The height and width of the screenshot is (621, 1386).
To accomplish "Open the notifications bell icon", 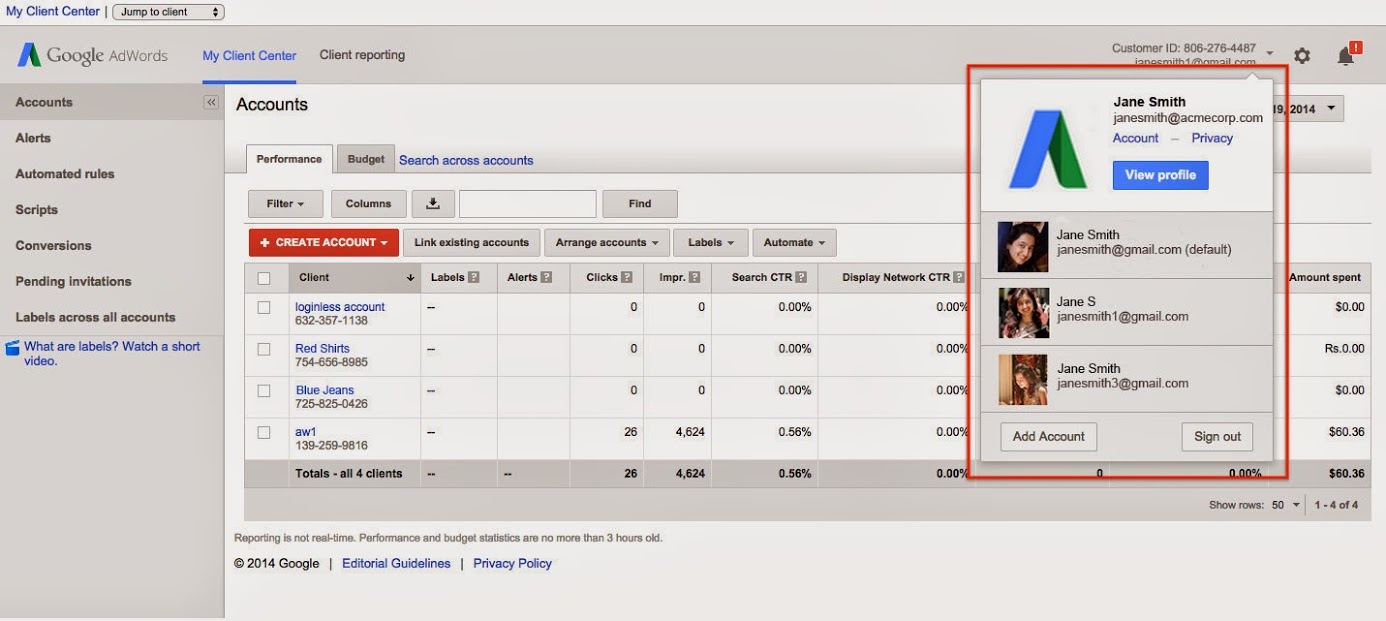I will pos(1346,56).
